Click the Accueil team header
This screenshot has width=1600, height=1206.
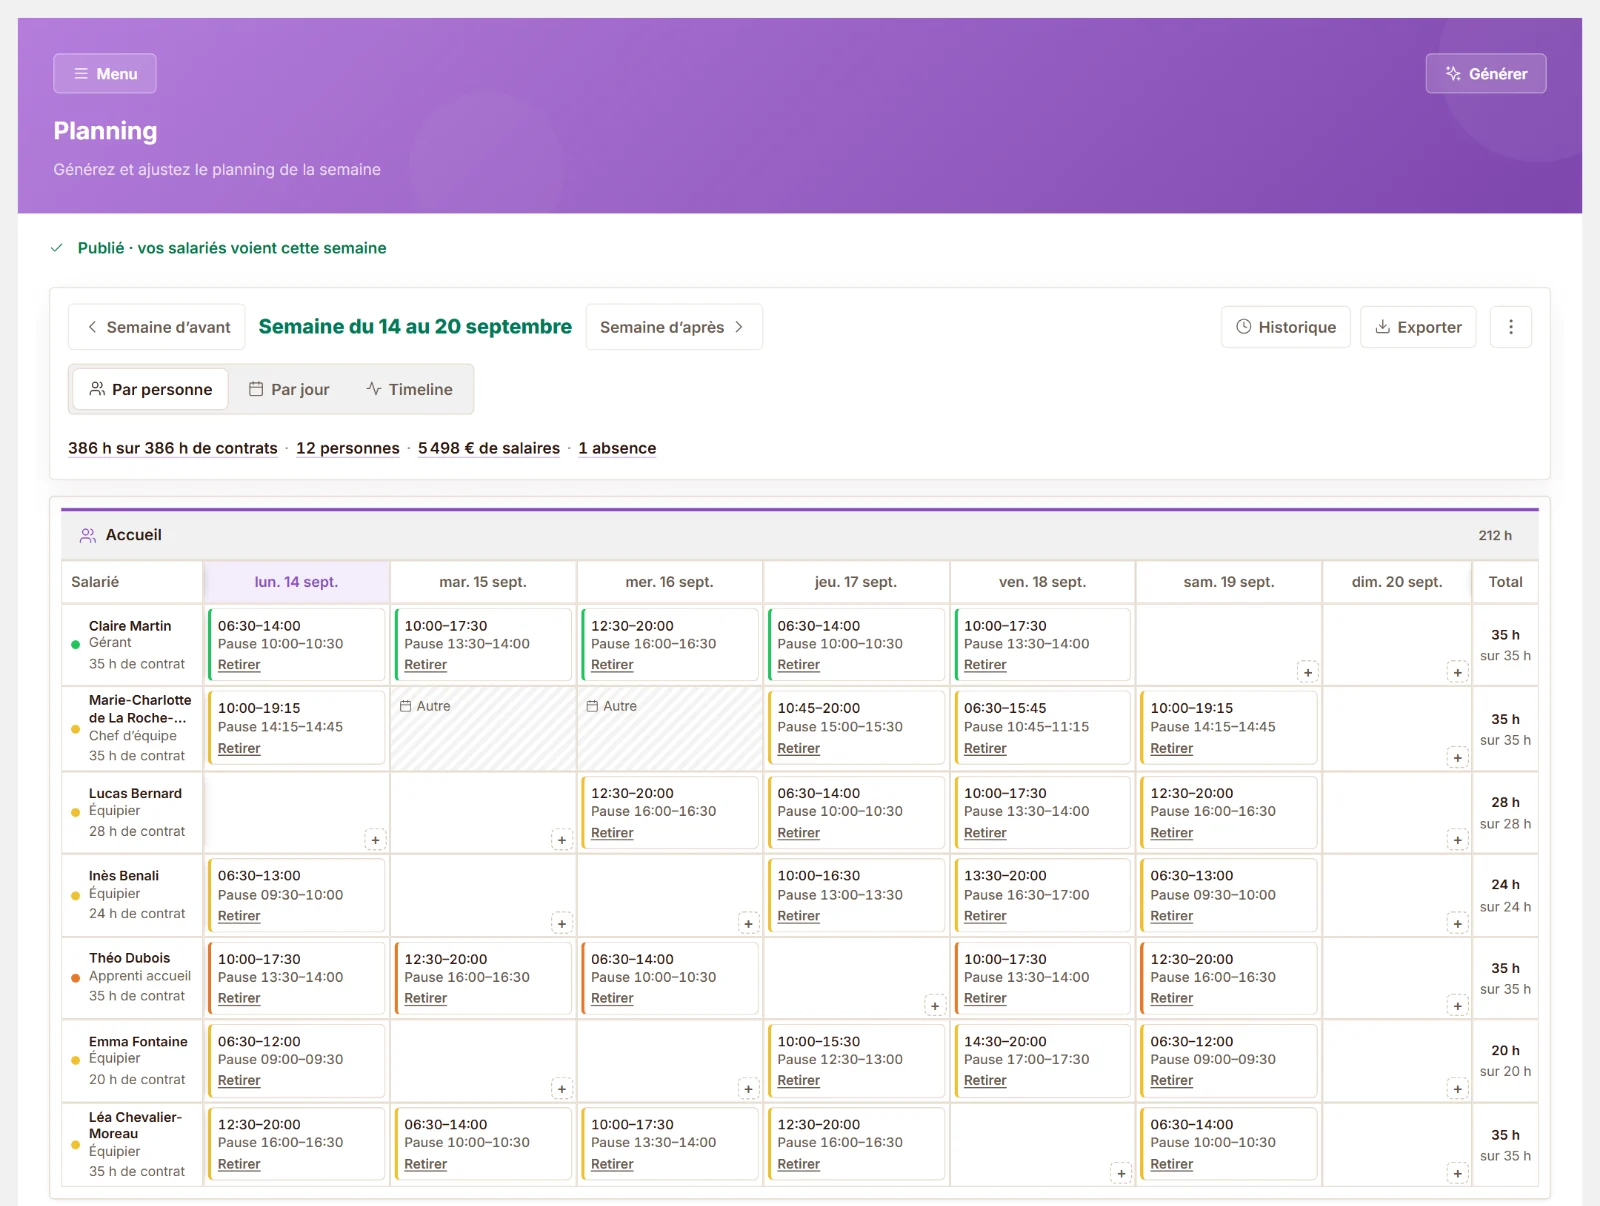[799, 535]
